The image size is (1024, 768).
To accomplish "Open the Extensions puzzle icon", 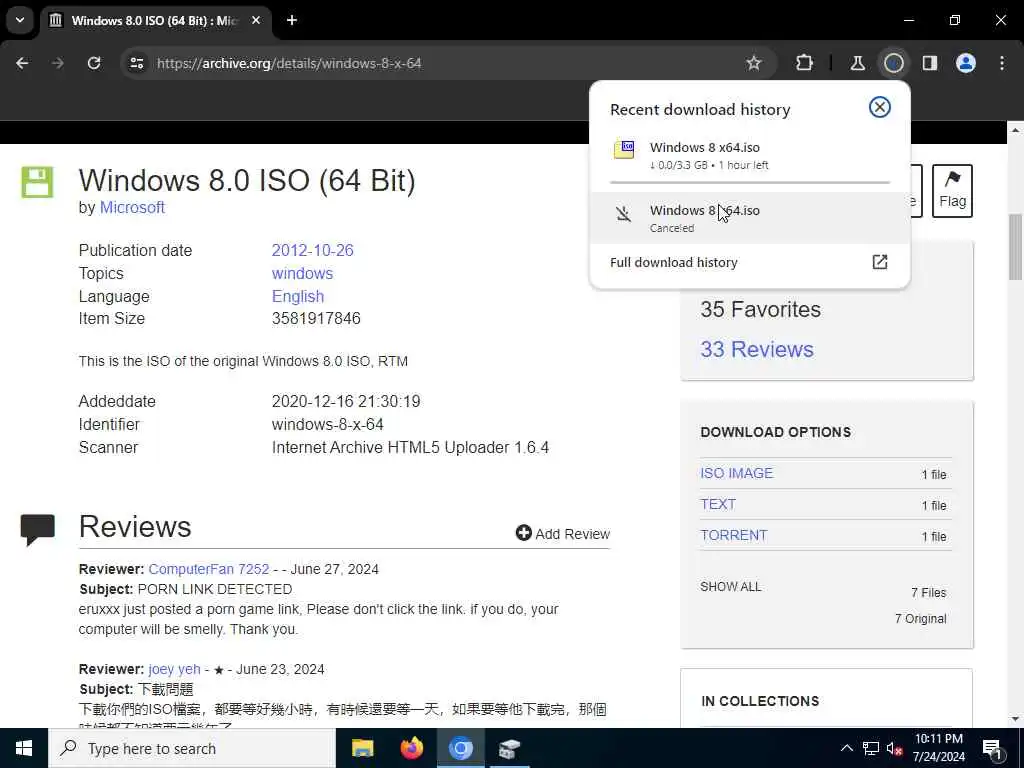I will tap(805, 63).
